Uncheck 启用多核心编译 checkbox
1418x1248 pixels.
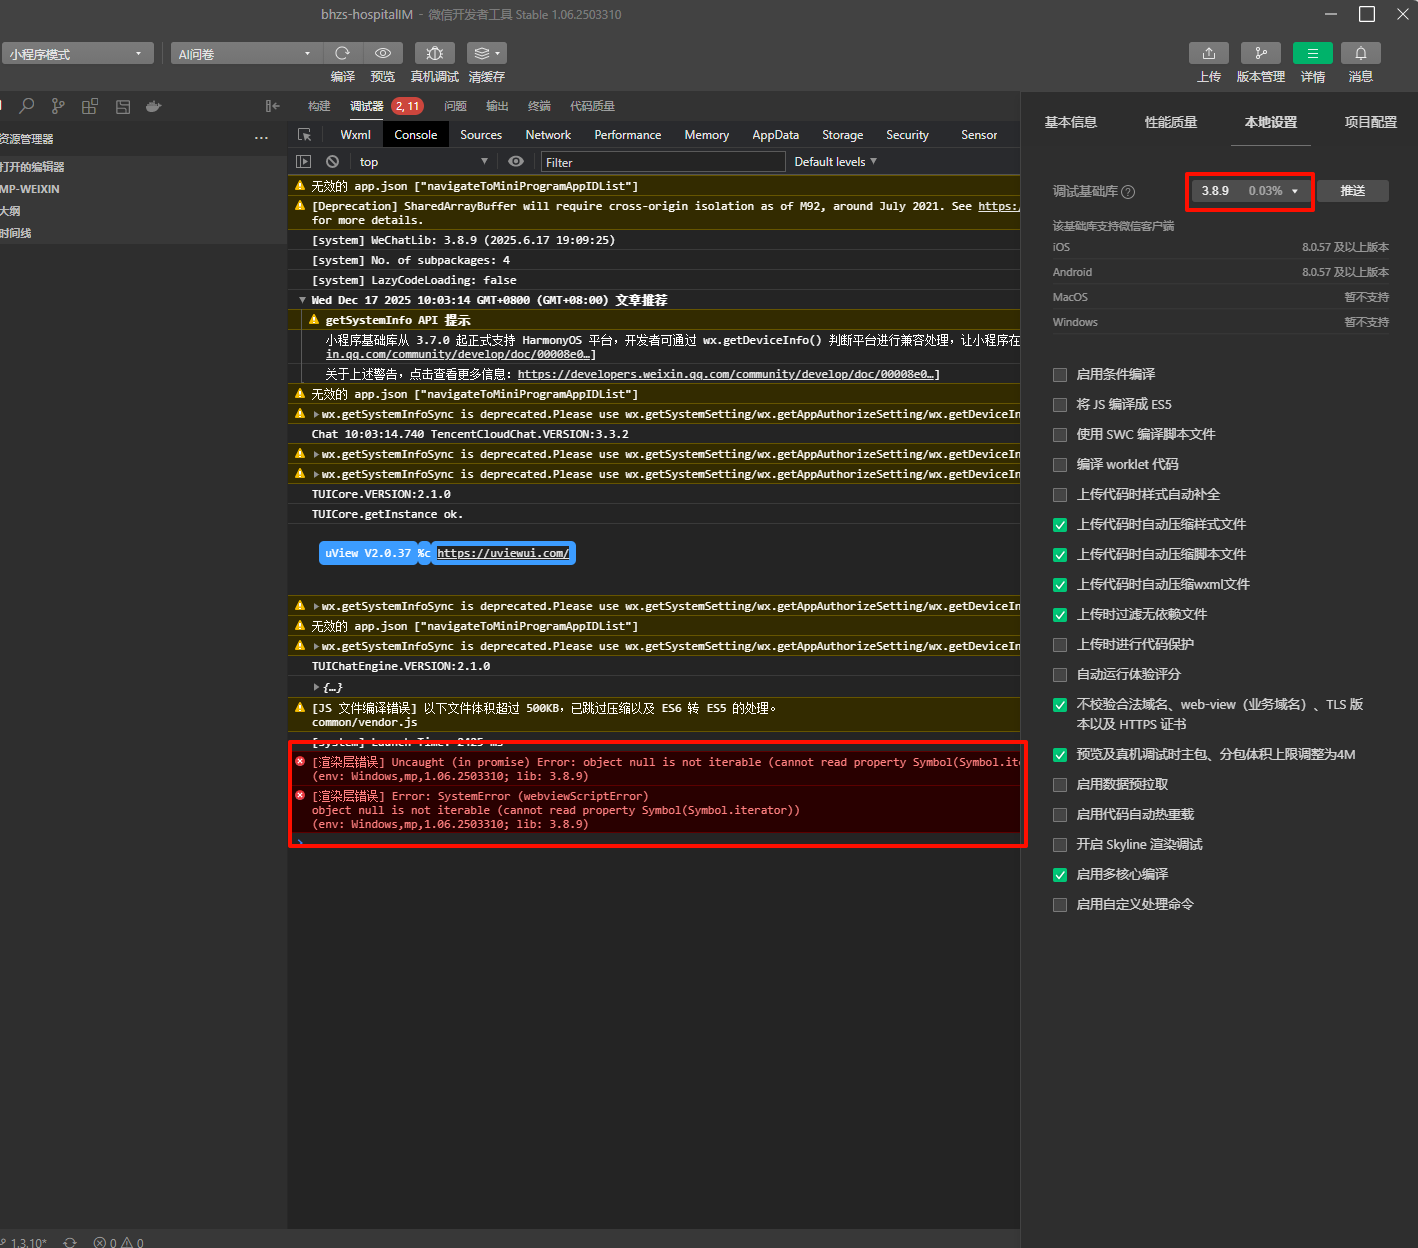click(x=1060, y=875)
